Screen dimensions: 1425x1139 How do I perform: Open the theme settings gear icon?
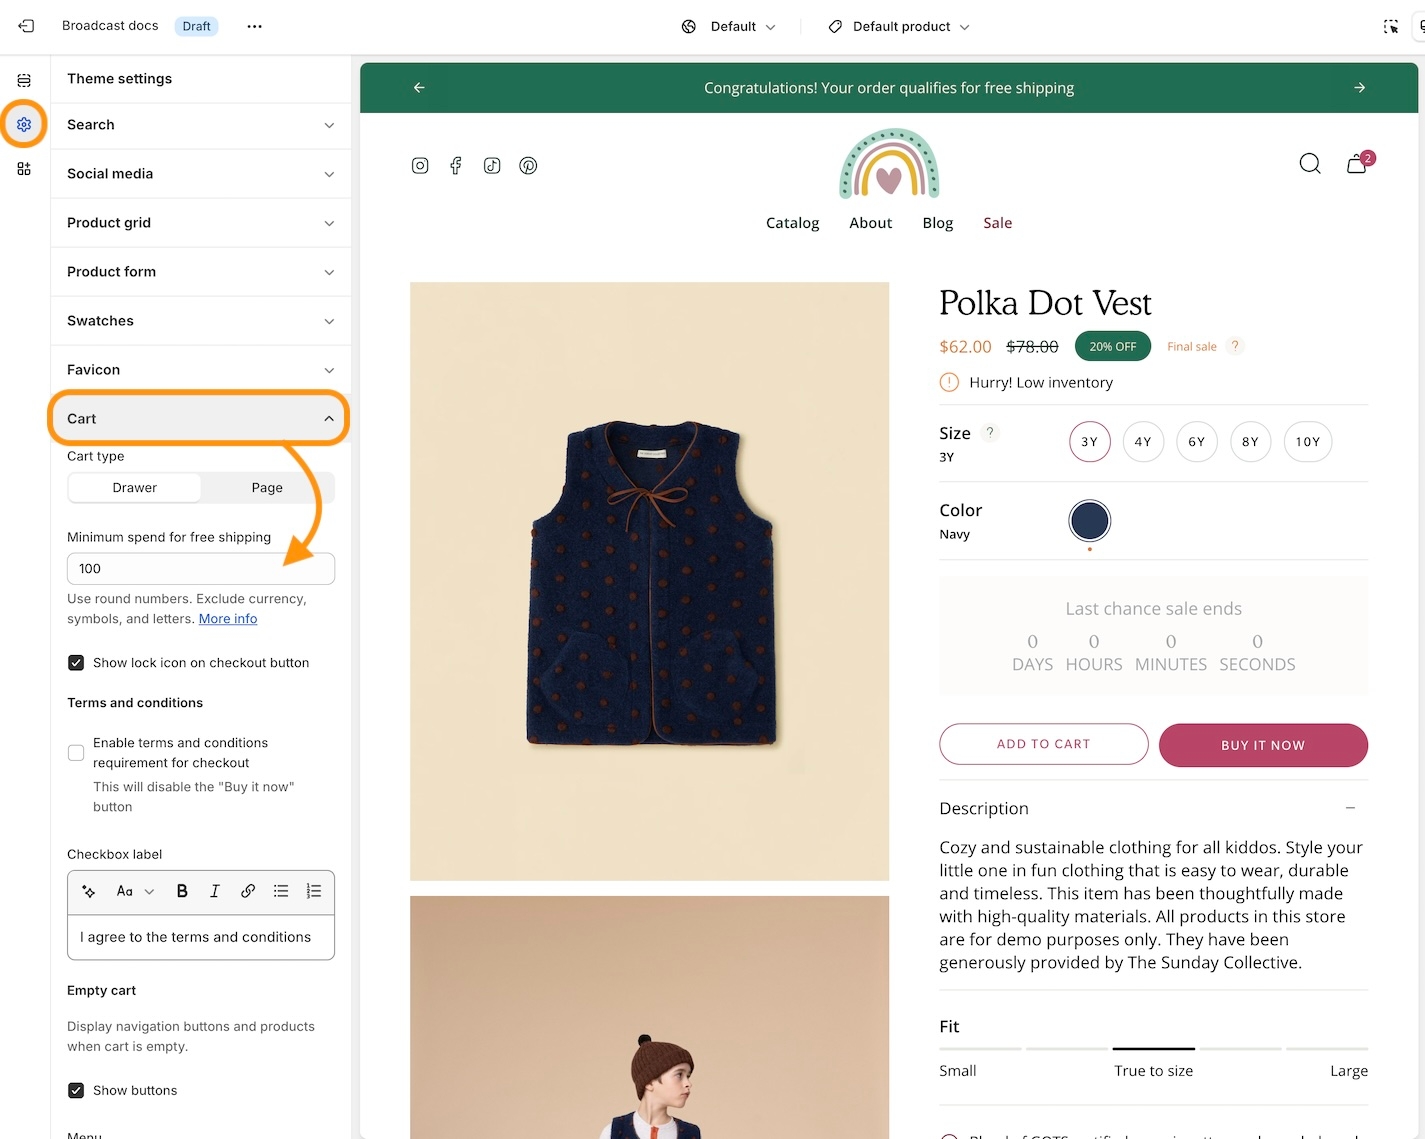coord(24,125)
